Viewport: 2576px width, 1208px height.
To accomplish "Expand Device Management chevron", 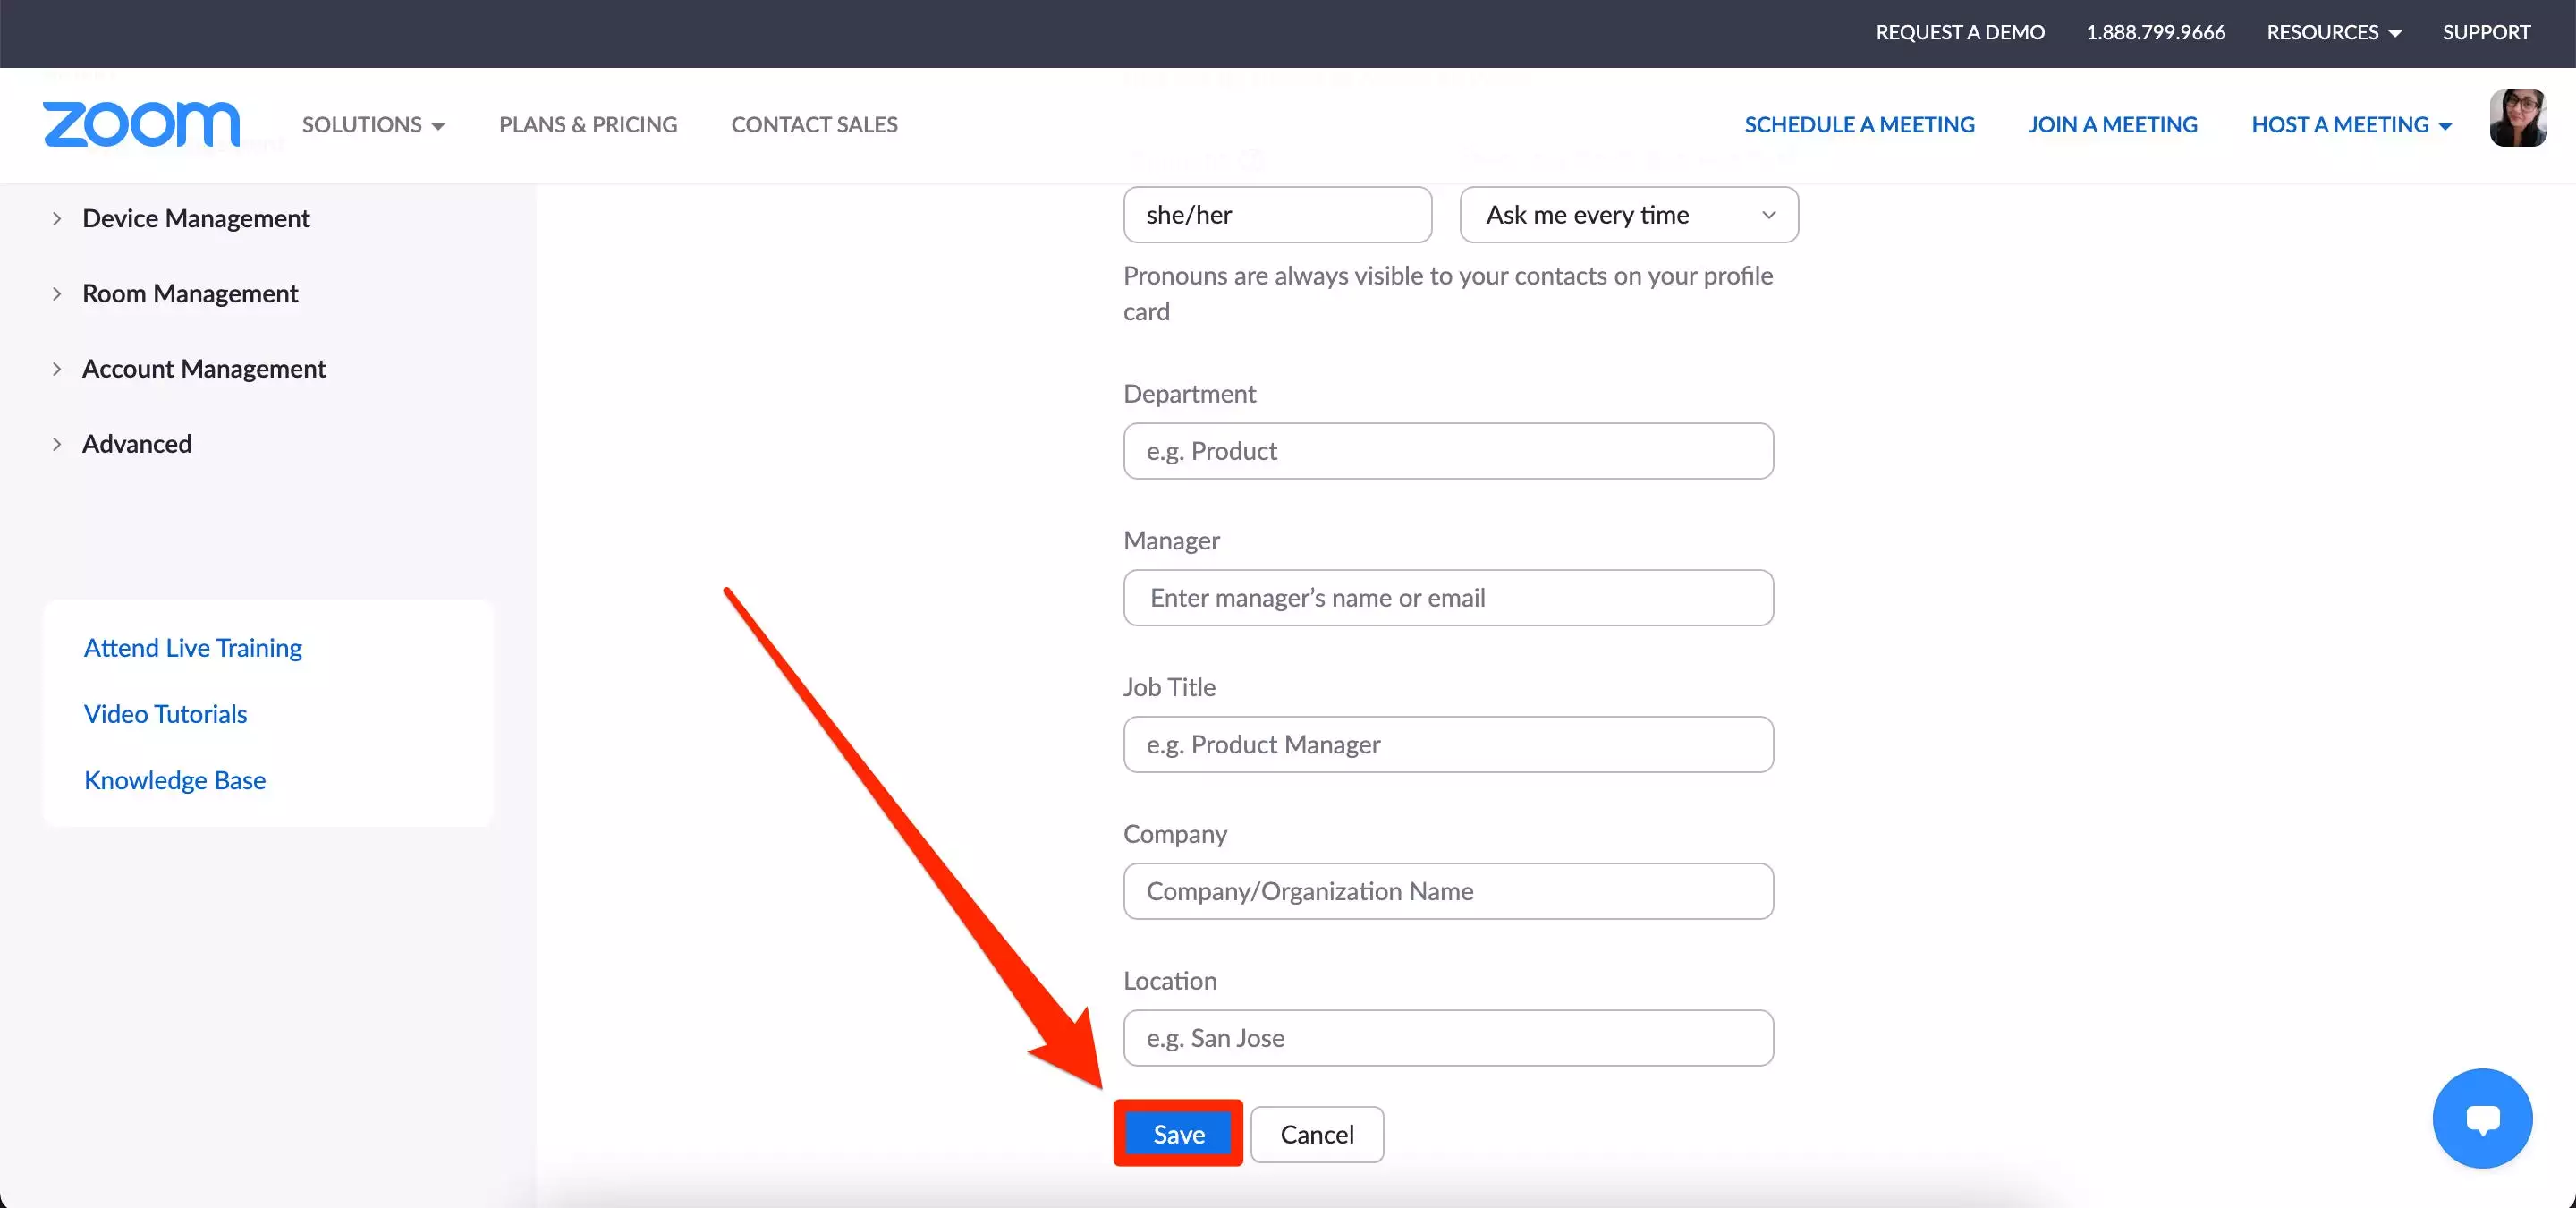I will (57, 218).
